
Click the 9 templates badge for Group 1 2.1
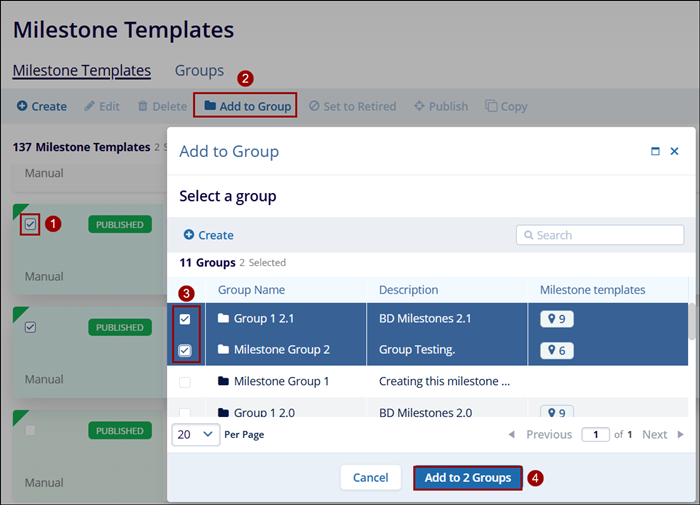pyautogui.click(x=557, y=319)
